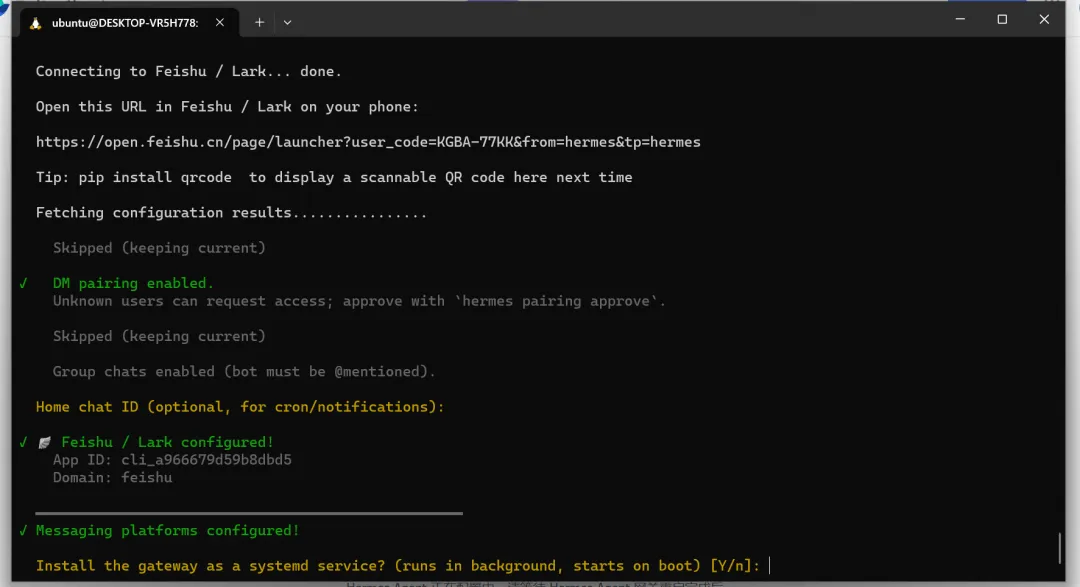Viewport: 1080px width, 587px height.
Task: Click first 'Skipped (keeping current)' line
Action: point(159,248)
